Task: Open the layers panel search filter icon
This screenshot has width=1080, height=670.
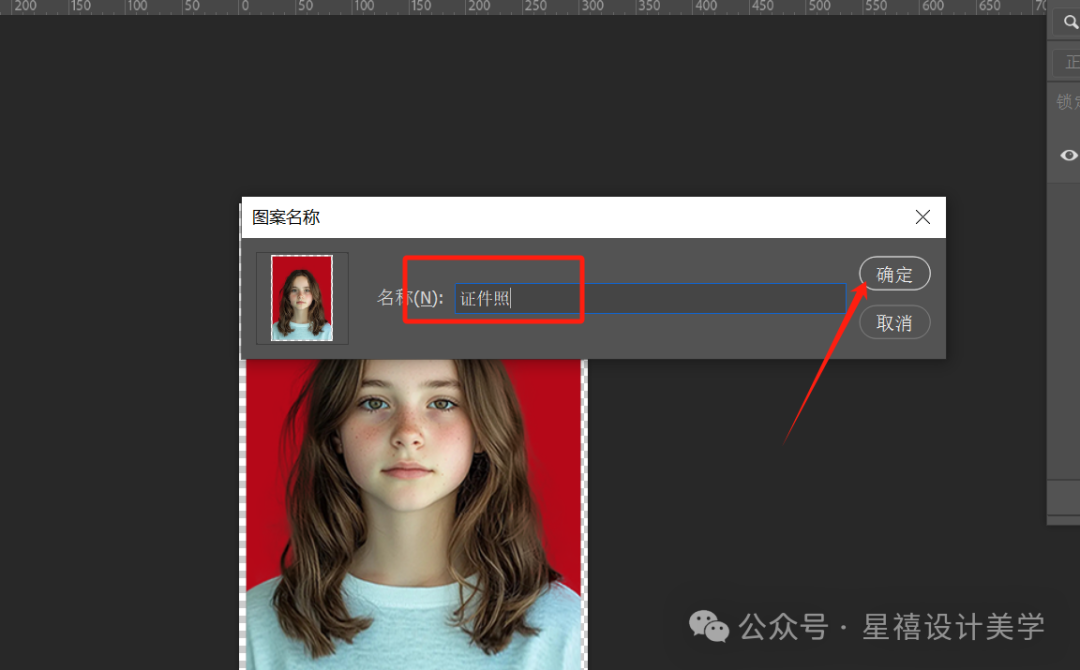Action: click(1070, 23)
